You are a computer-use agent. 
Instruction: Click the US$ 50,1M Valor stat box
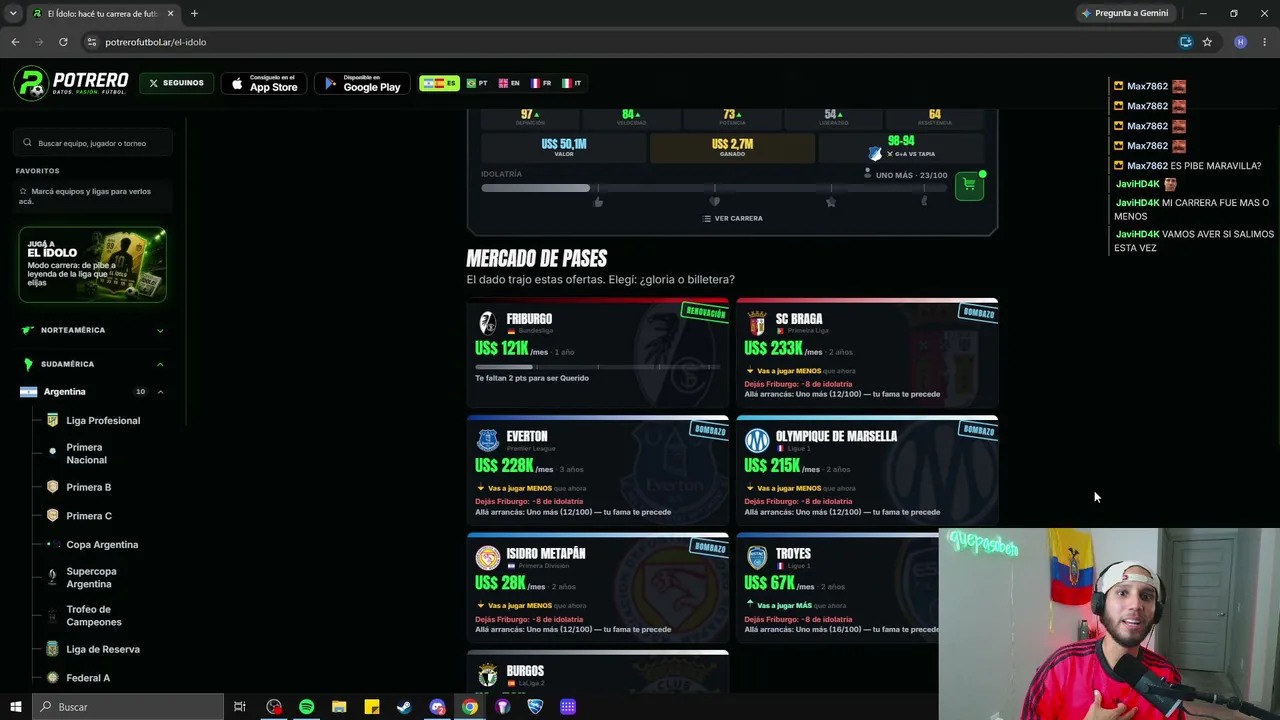click(563, 147)
